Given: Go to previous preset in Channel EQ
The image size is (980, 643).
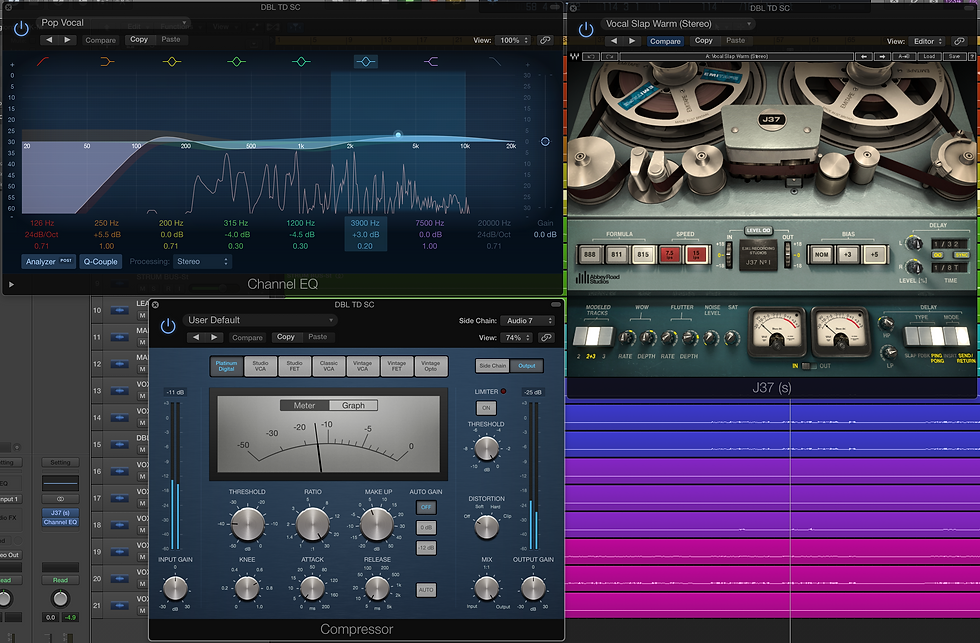Looking at the screenshot, I should click(x=49, y=39).
